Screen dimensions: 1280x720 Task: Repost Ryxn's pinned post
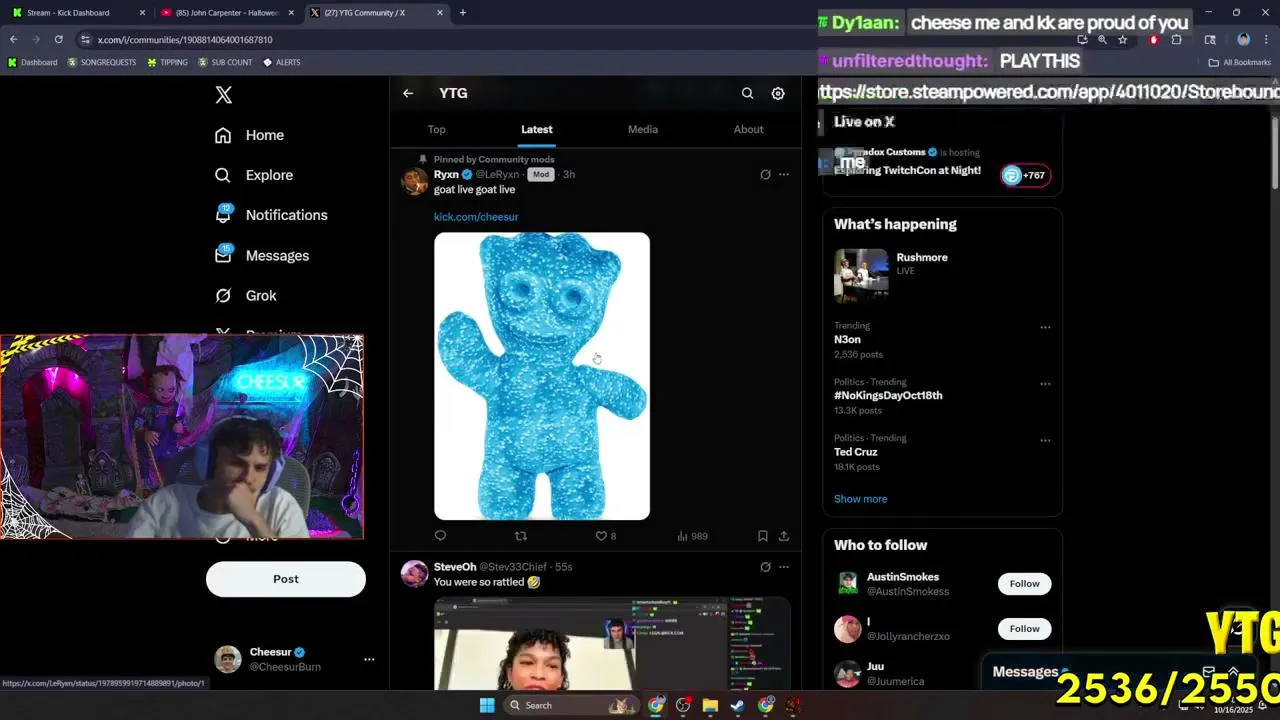520,536
